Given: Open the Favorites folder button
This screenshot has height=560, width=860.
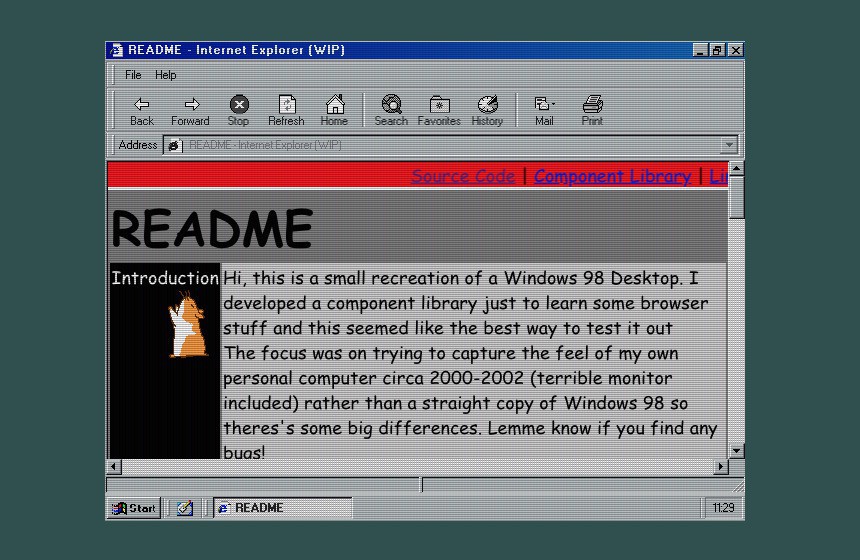Looking at the screenshot, I should pyautogui.click(x=439, y=111).
